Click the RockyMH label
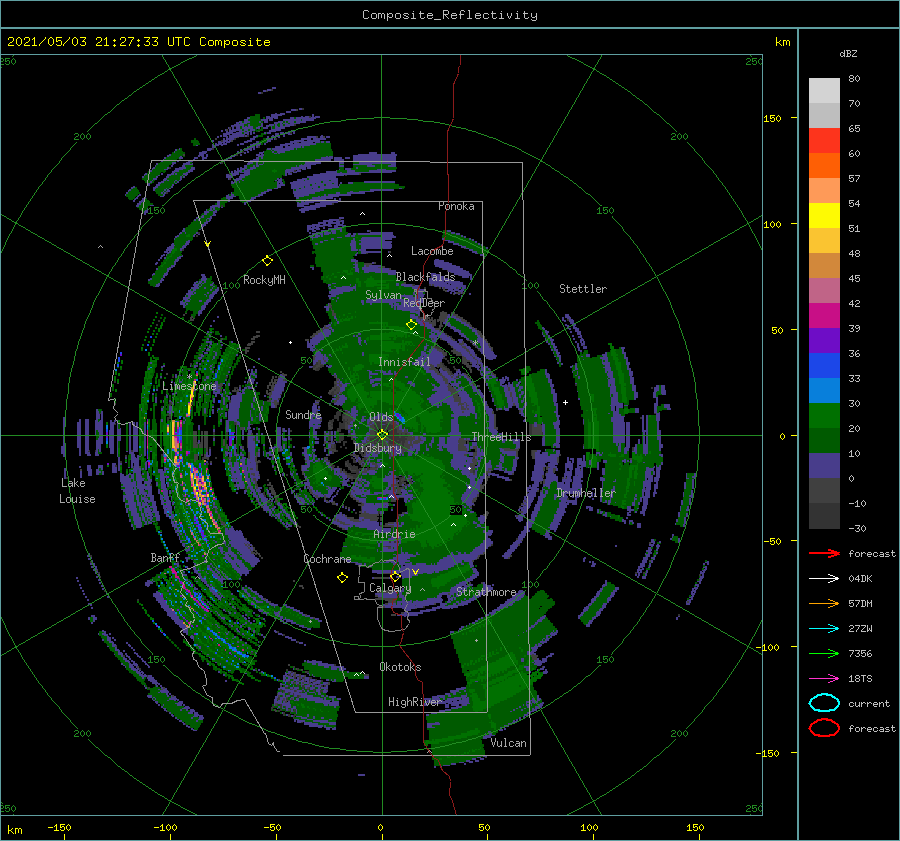The height and width of the screenshot is (841, 900). [264, 280]
